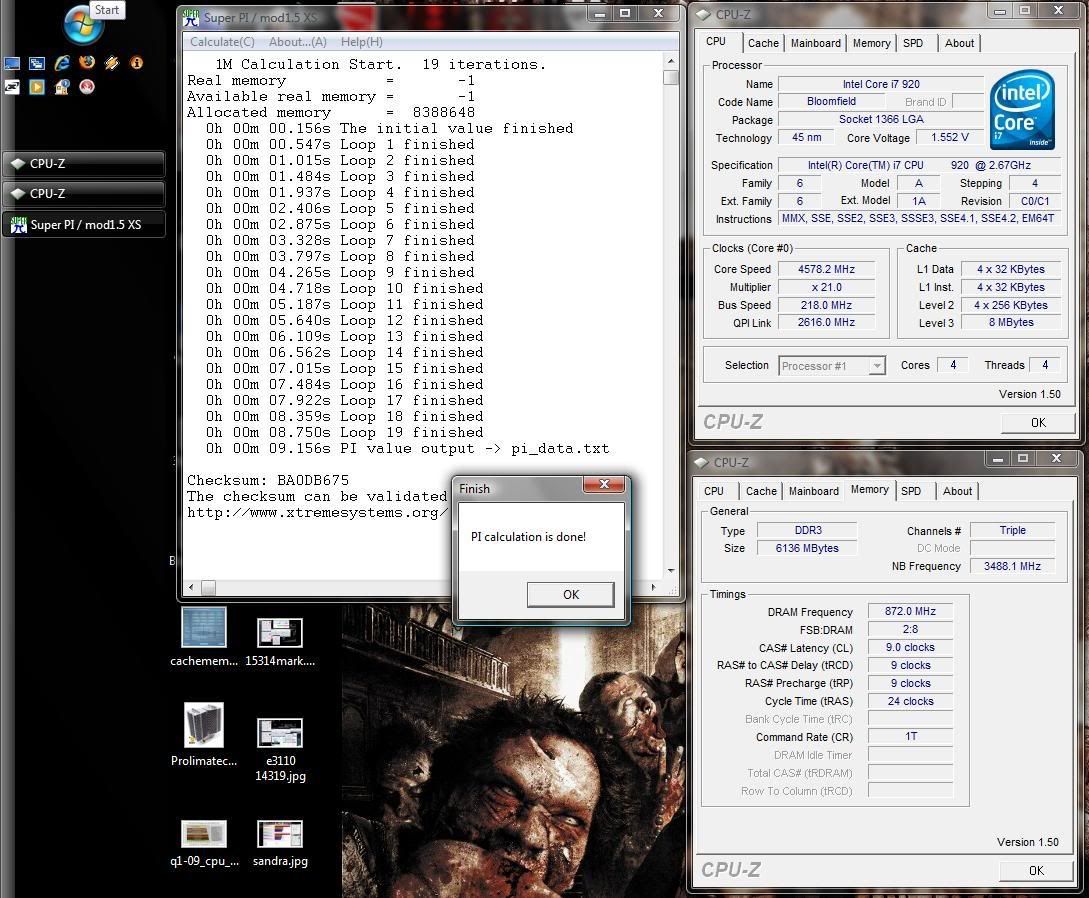The width and height of the screenshot is (1089, 898).
Task: Click the red round quick launch icon
Action: [x=87, y=87]
